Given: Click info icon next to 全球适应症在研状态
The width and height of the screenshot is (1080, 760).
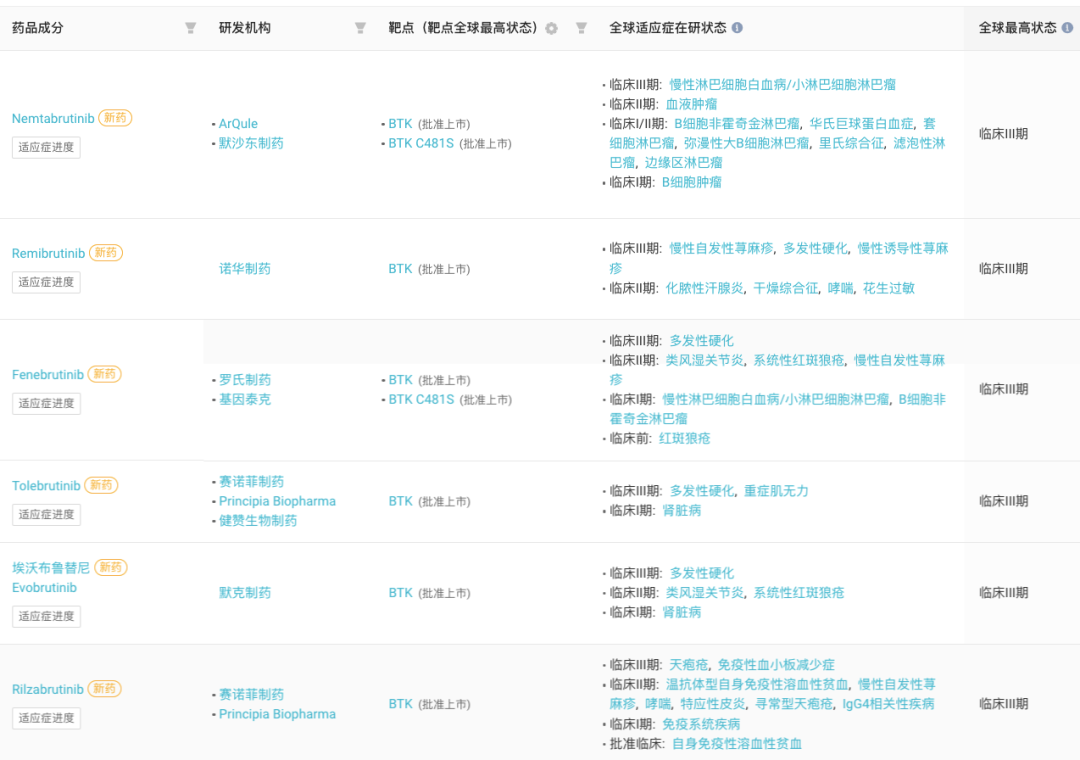Looking at the screenshot, I should [x=737, y=28].
